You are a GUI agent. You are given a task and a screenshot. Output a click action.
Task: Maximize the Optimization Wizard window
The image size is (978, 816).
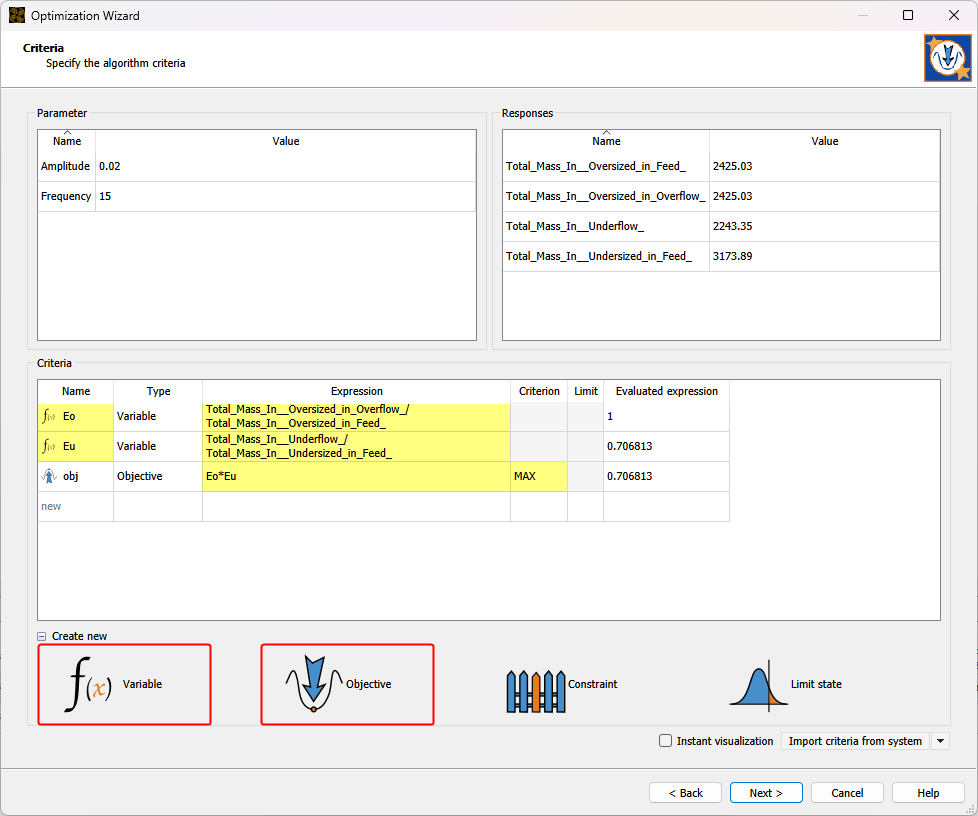(x=908, y=15)
